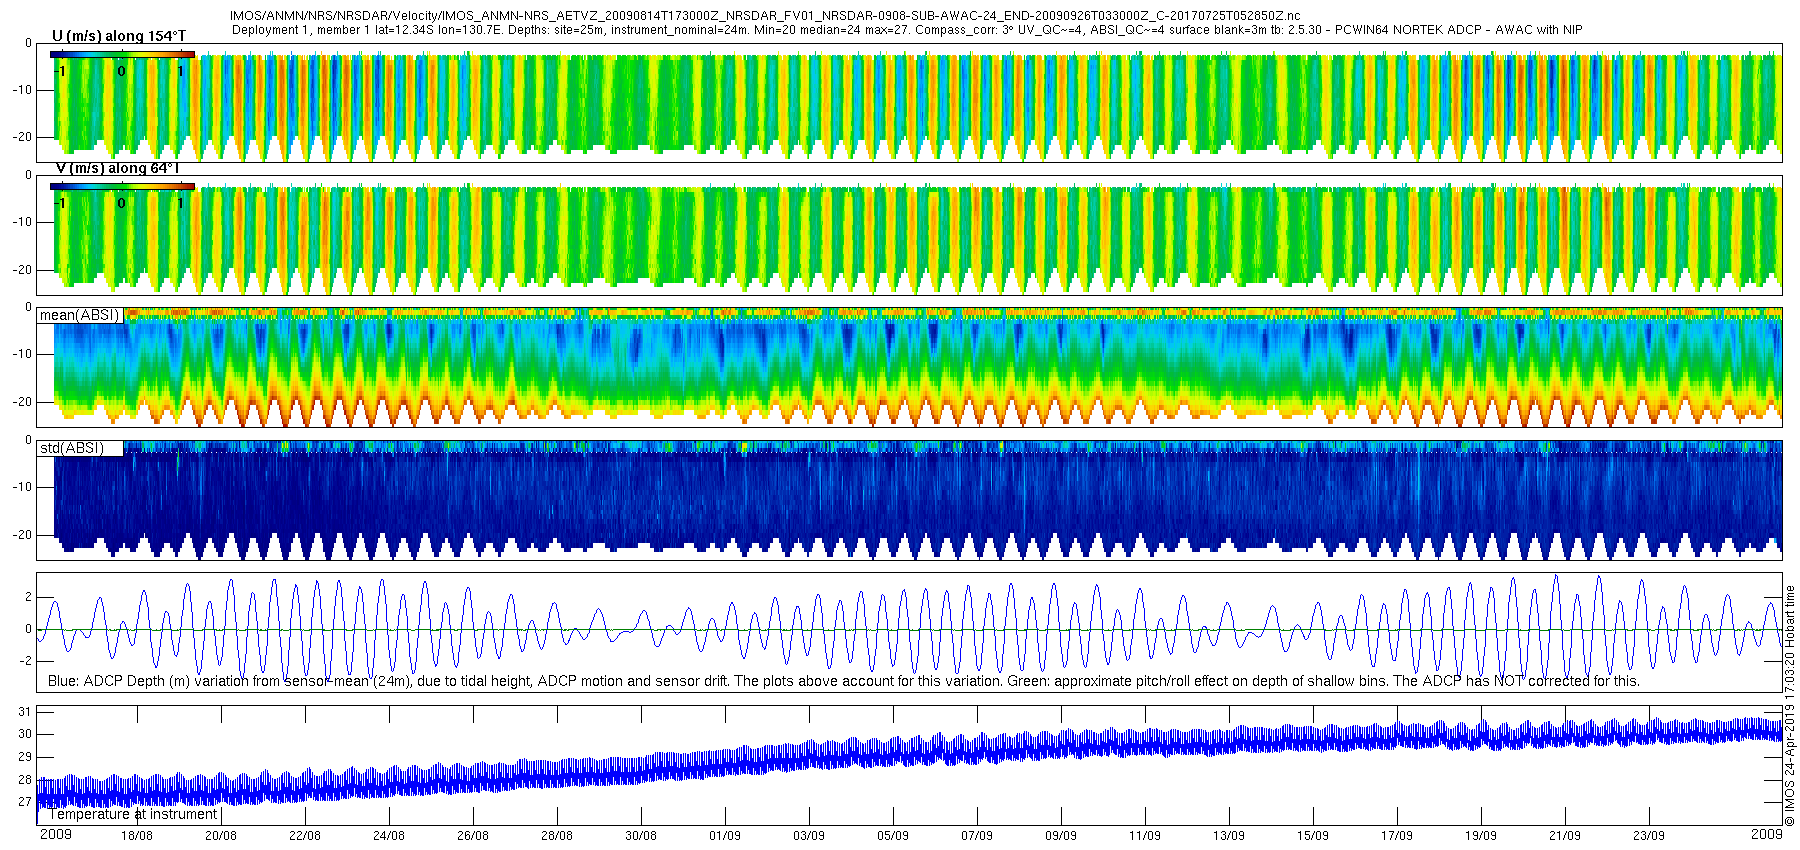Click the 31 tick on temperature axis
The image size is (1800, 850).
coord(25,712)
